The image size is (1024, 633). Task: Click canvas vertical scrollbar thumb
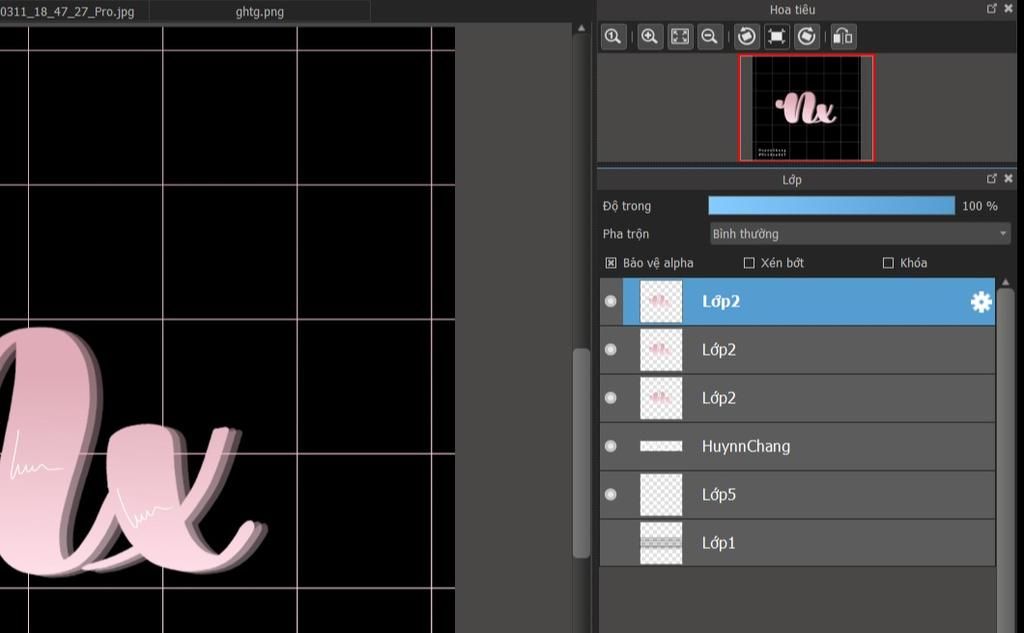pos(581,453)
